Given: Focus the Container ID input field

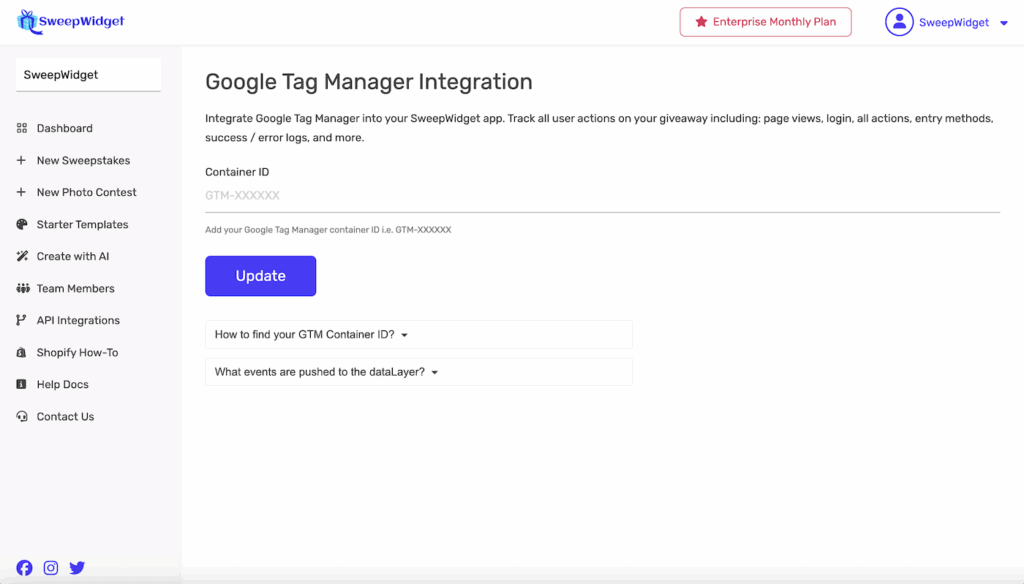Looking at the screenshot, I should tap(602, 195).
